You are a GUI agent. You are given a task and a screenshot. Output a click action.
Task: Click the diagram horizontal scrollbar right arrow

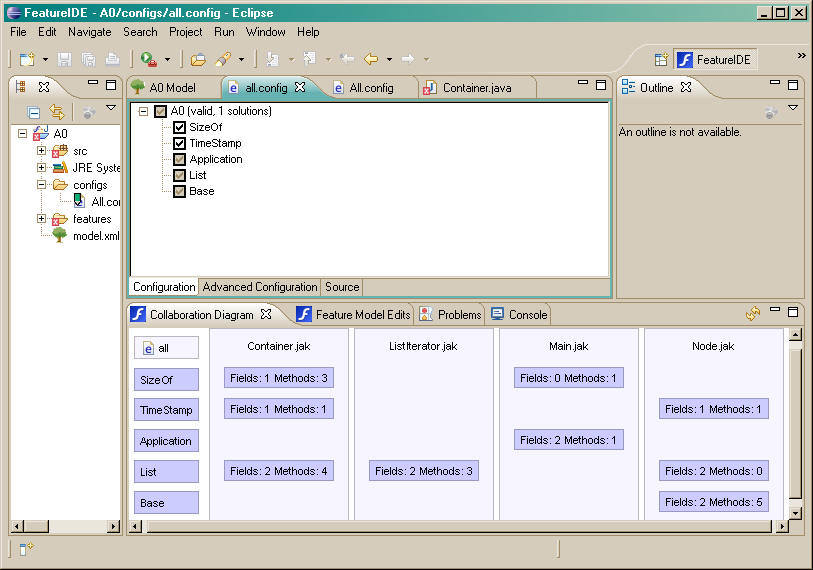click(782, 526)
